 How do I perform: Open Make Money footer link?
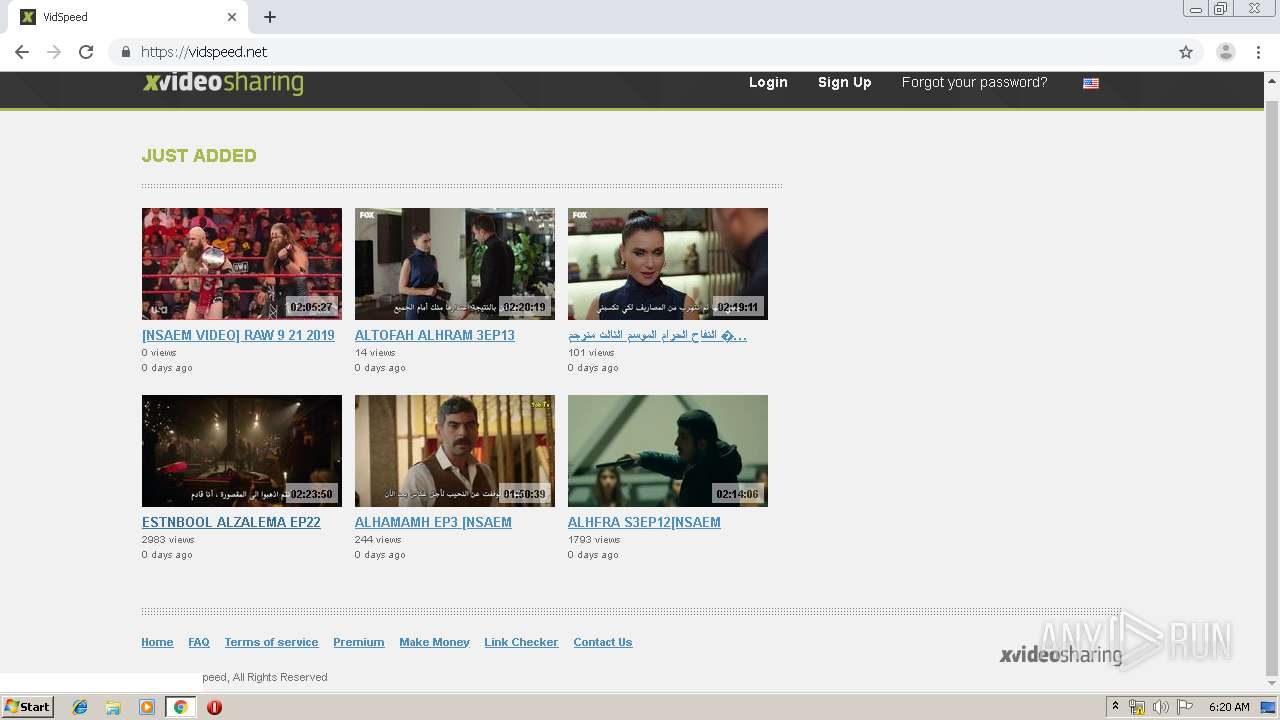434,642
